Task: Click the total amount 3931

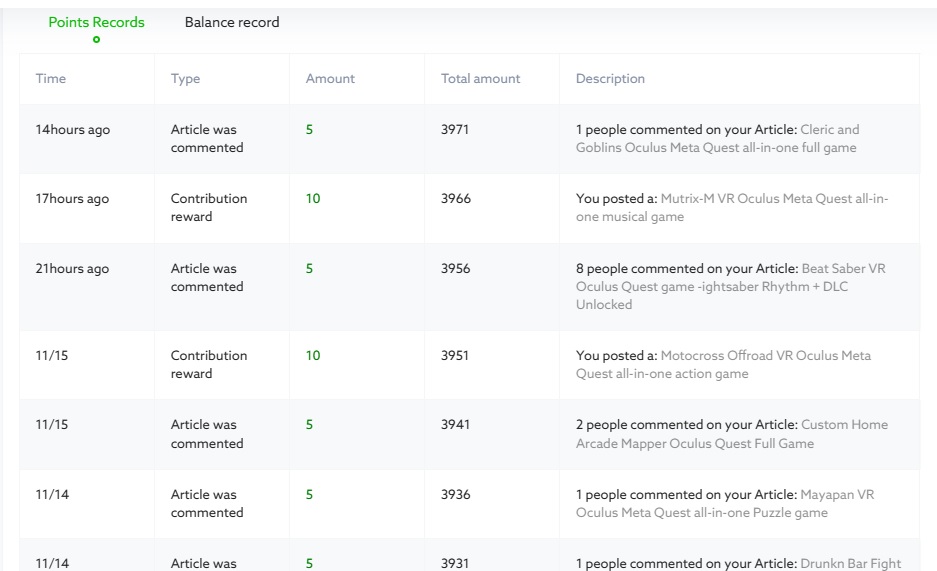Action: 455,563
